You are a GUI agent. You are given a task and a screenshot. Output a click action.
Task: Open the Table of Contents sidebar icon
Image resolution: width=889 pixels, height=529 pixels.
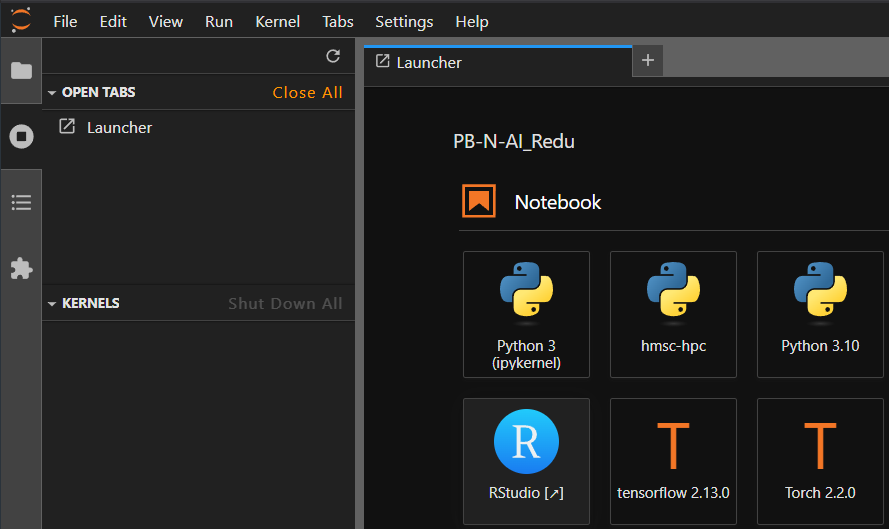pyautogui.click(x=21, y=202)
